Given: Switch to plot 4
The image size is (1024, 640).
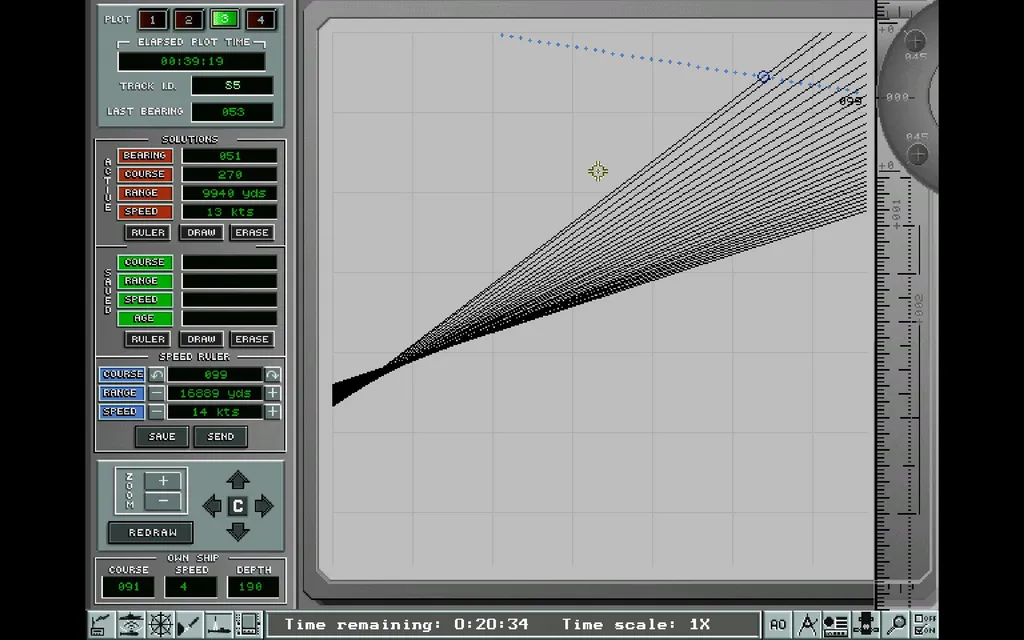Looking at the screenshot, I should [x=260, y=19].
